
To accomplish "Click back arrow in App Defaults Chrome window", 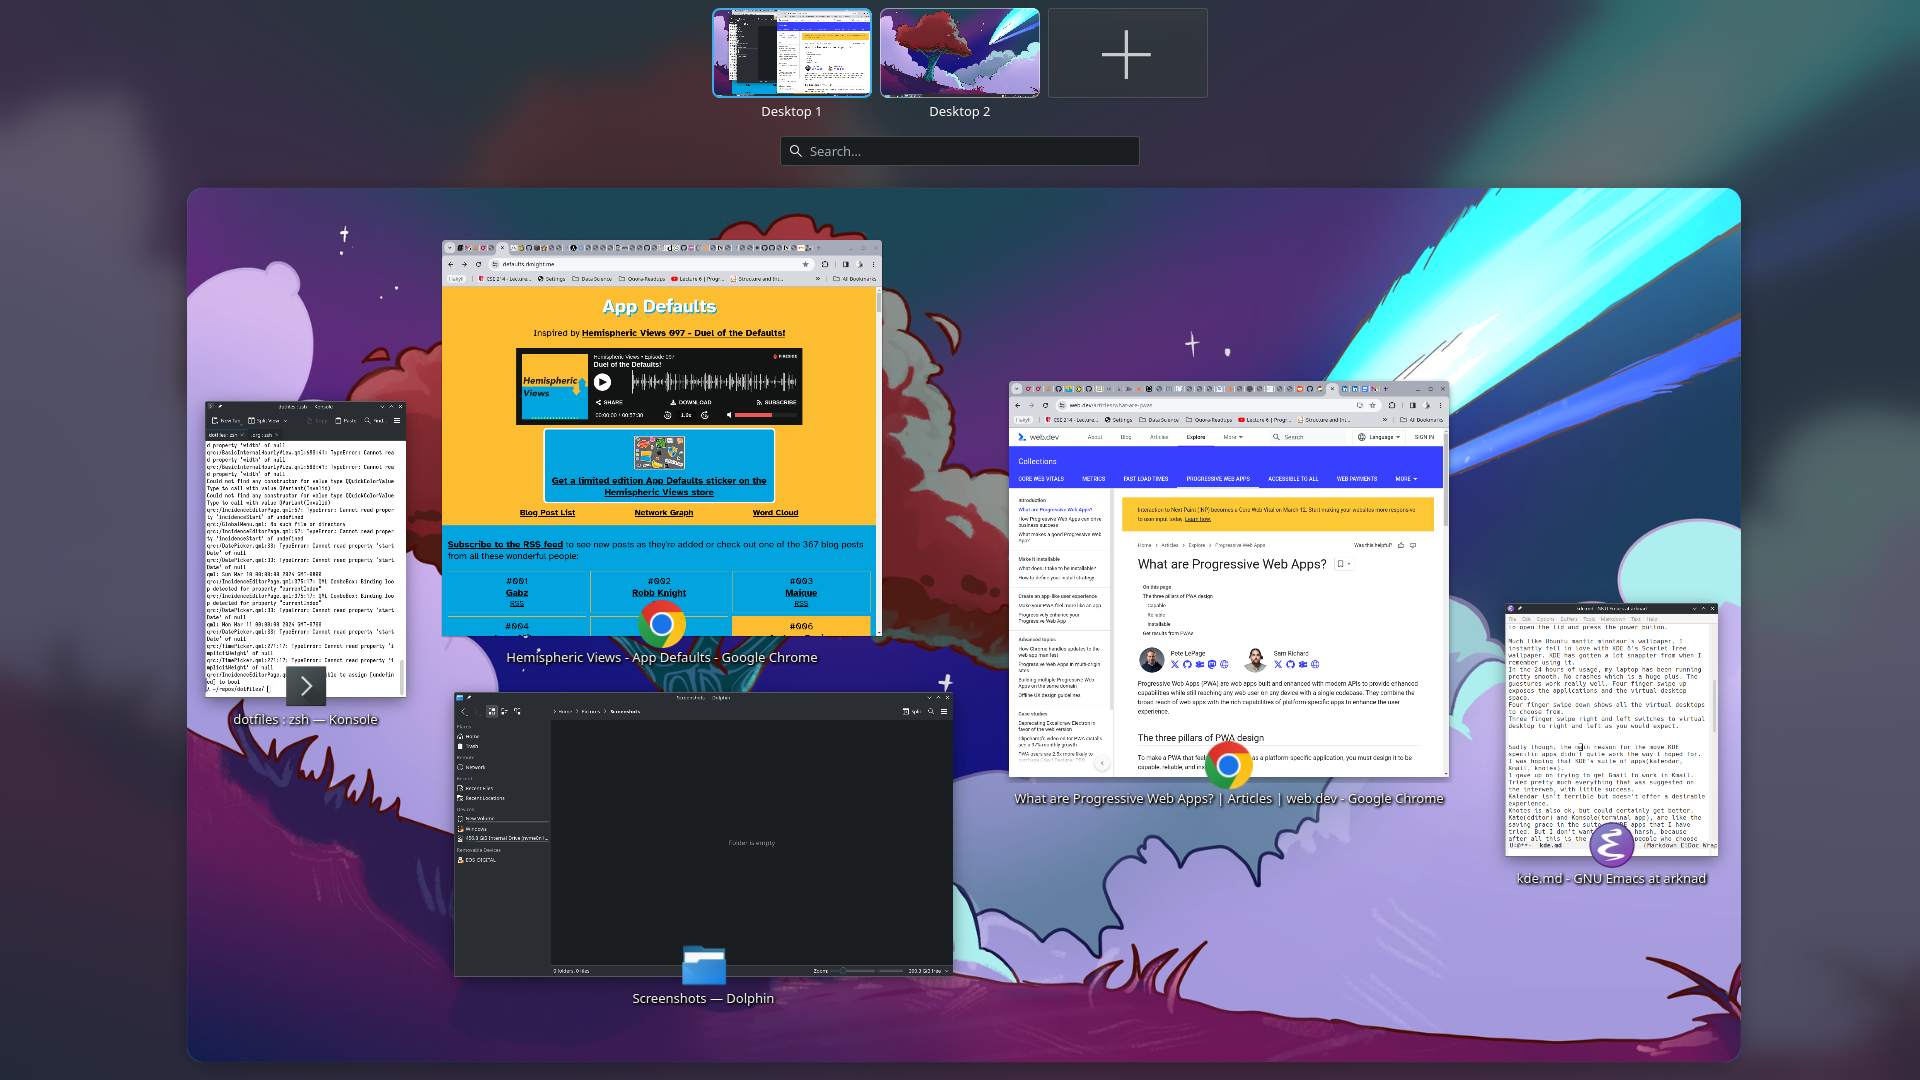I will click(451, 264).
